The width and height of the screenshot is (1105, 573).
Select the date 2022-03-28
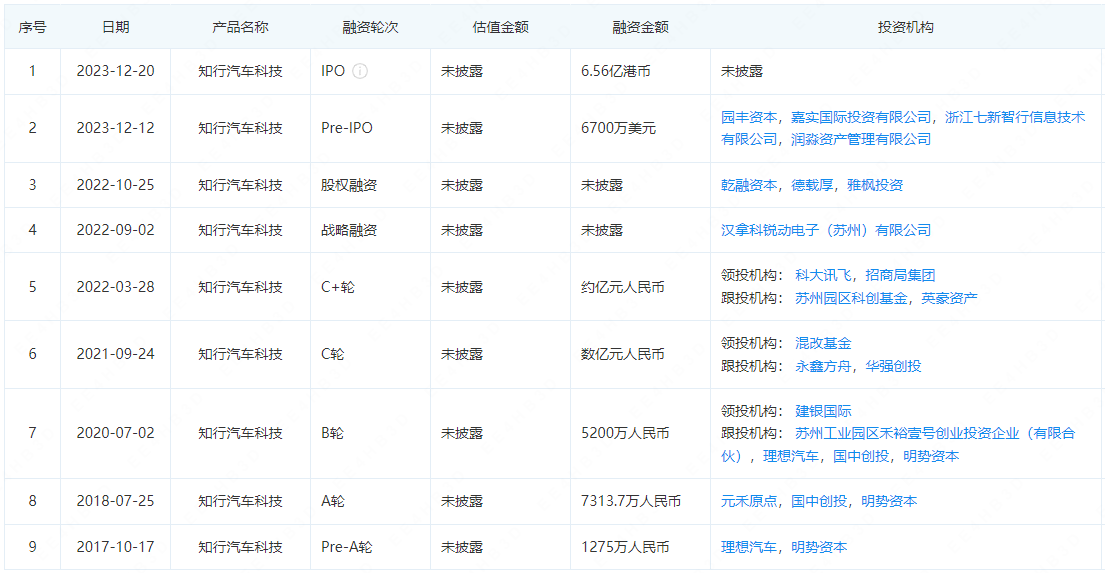[116, 287]
